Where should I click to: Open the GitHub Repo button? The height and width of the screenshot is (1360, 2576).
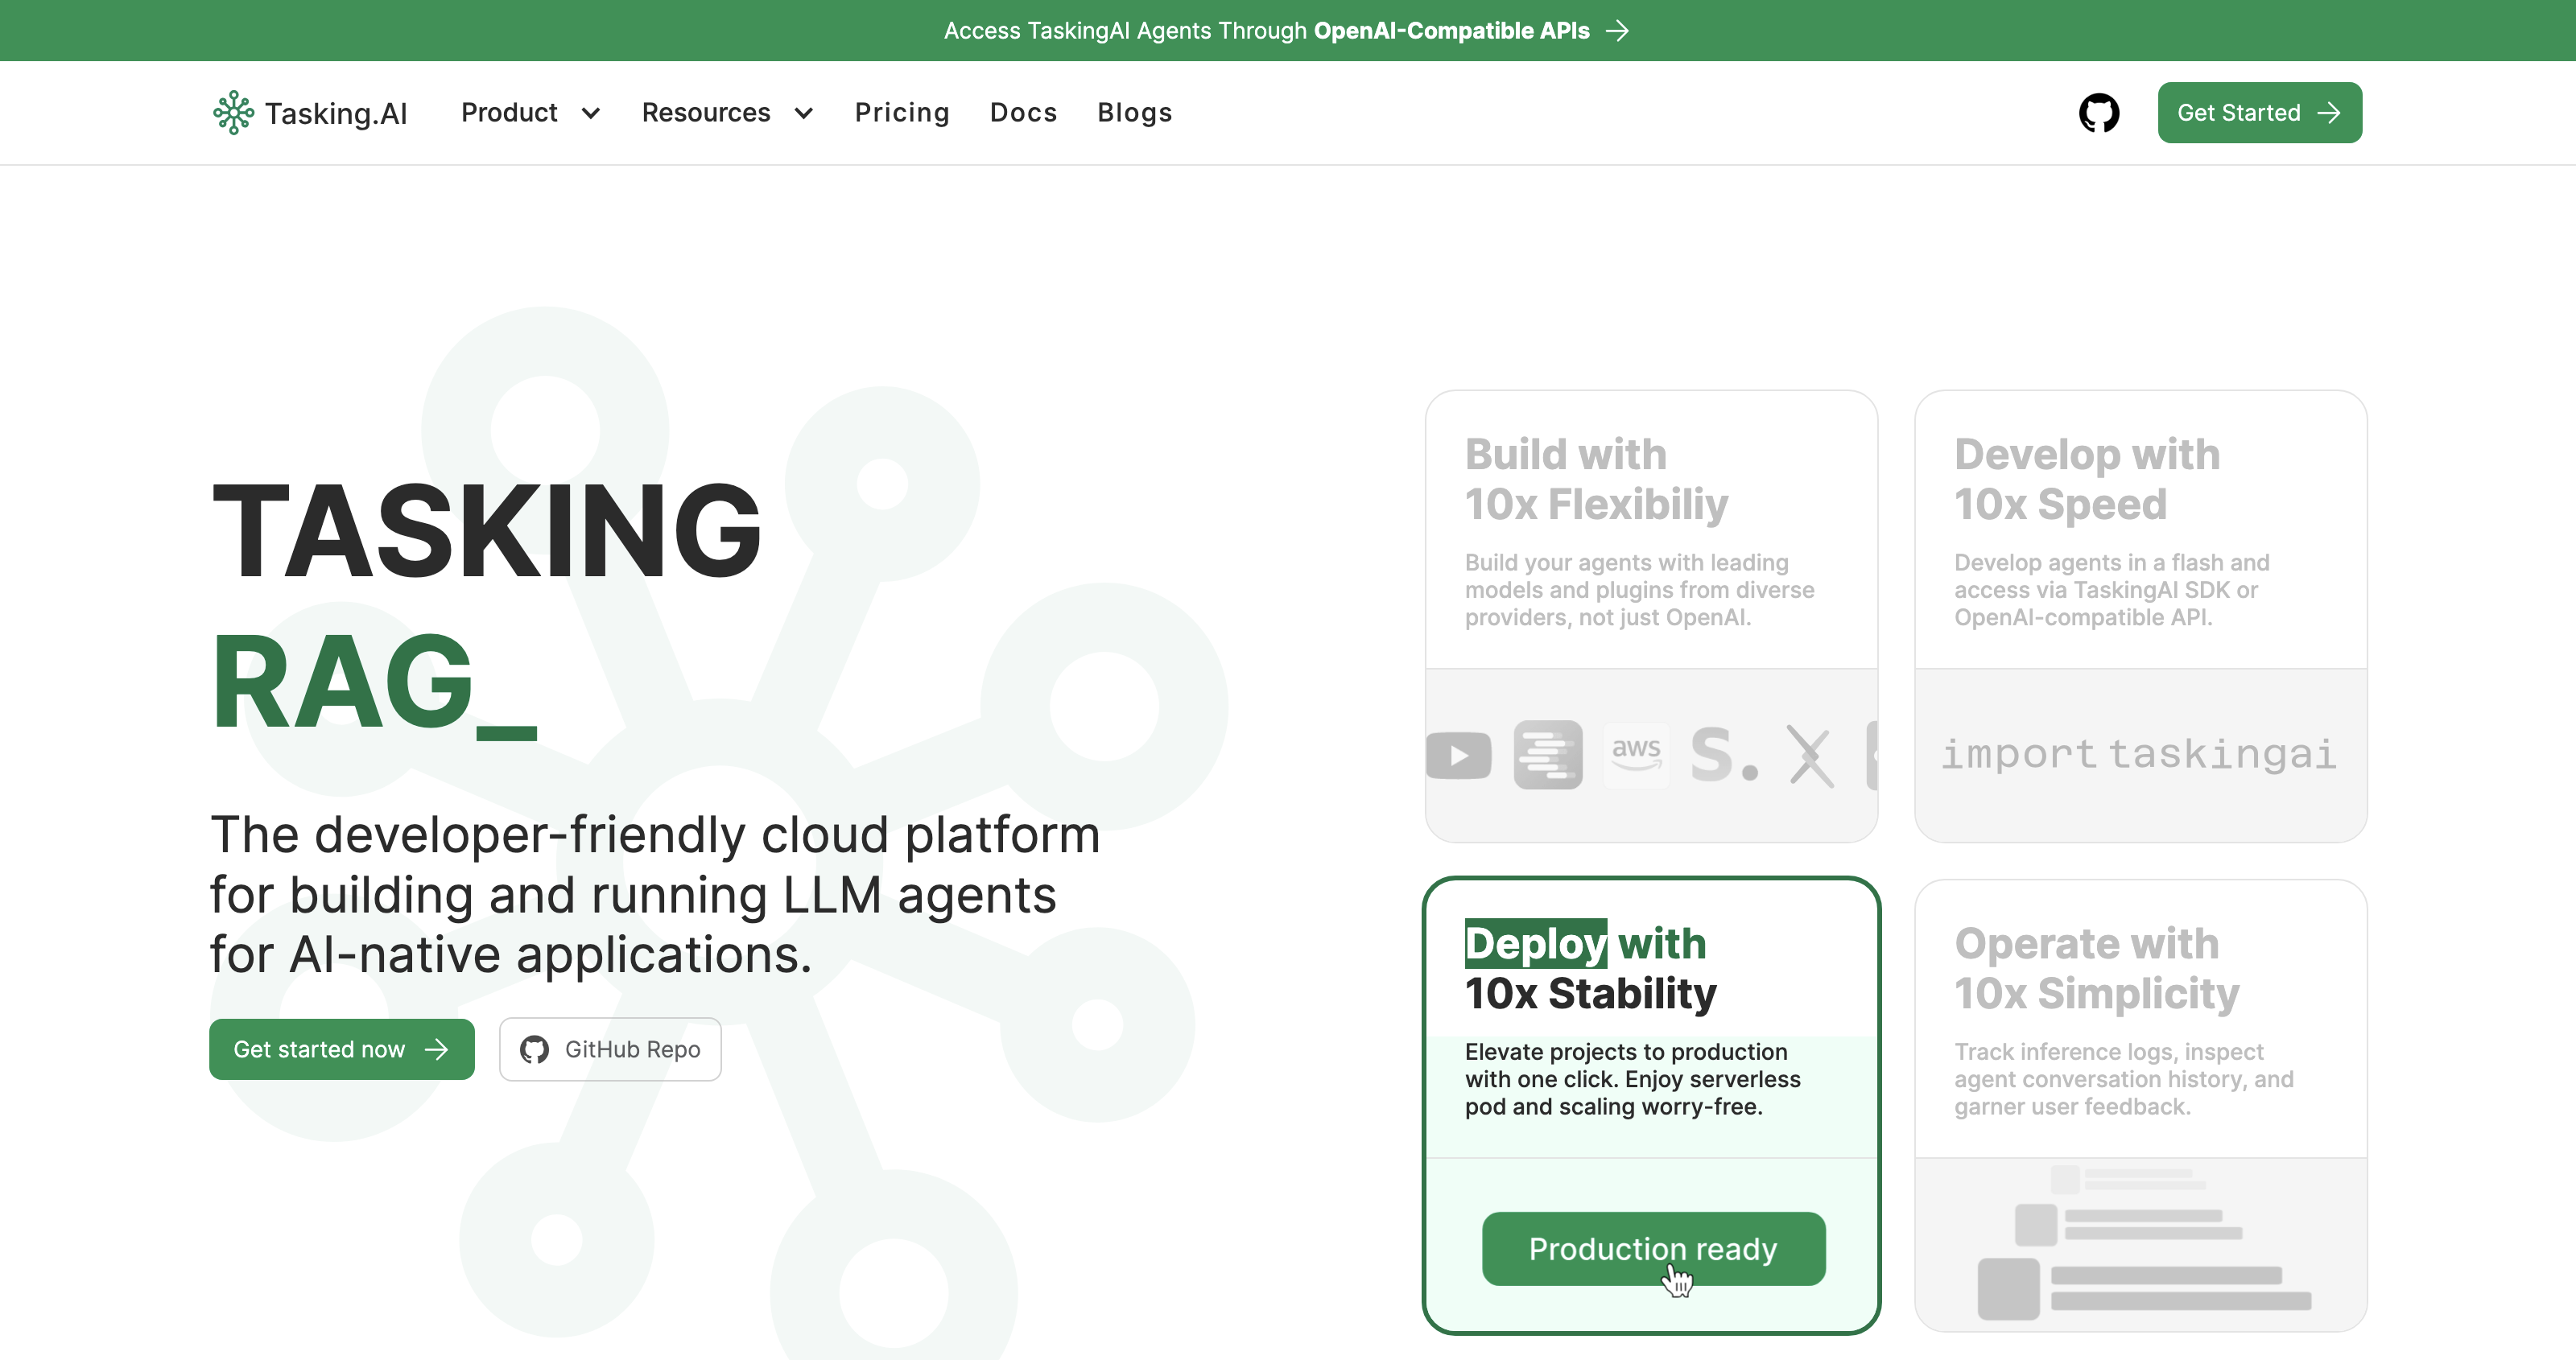point(610,1049)
